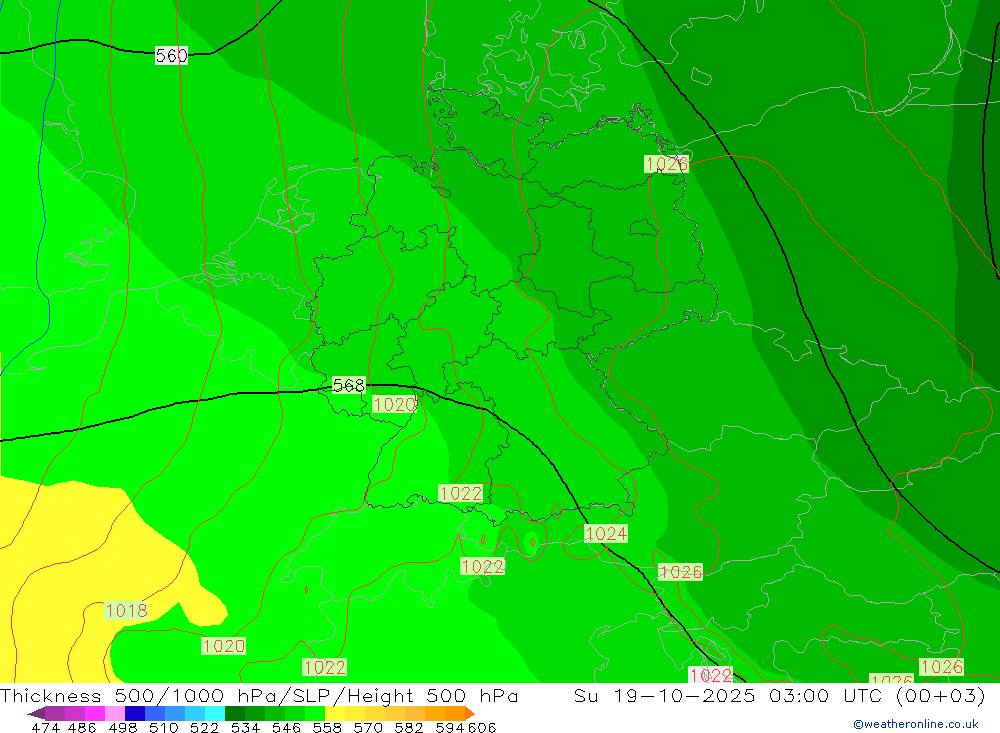Screen dimensions: 1000x733
Task: Click the "1020" label just below 1018
Action: point(223,646)
